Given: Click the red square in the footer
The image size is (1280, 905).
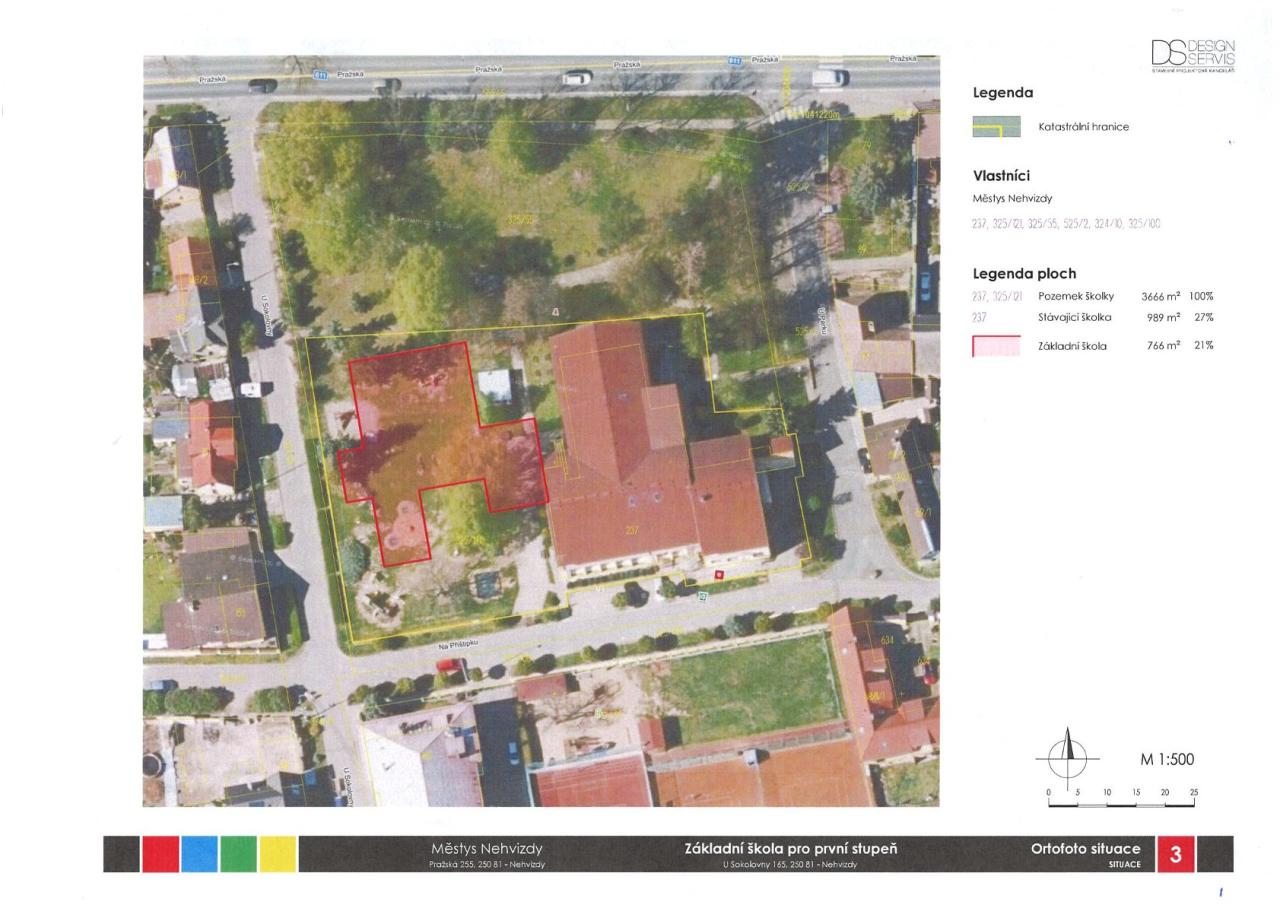Looking at the screenshot, I should (160, 854).
